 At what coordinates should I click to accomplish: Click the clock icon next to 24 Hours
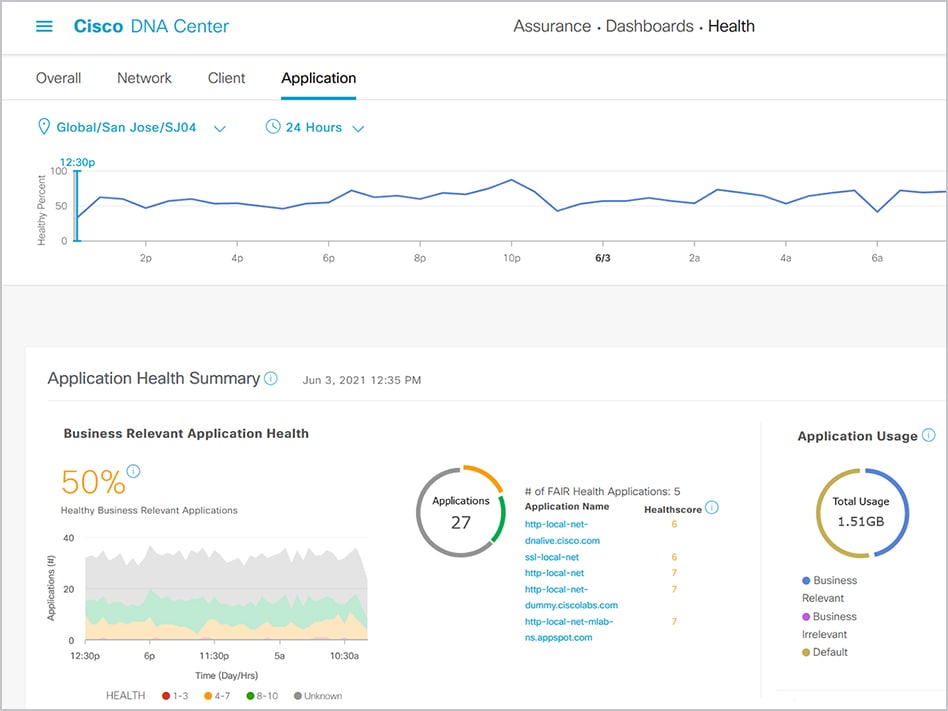(270, 127)
